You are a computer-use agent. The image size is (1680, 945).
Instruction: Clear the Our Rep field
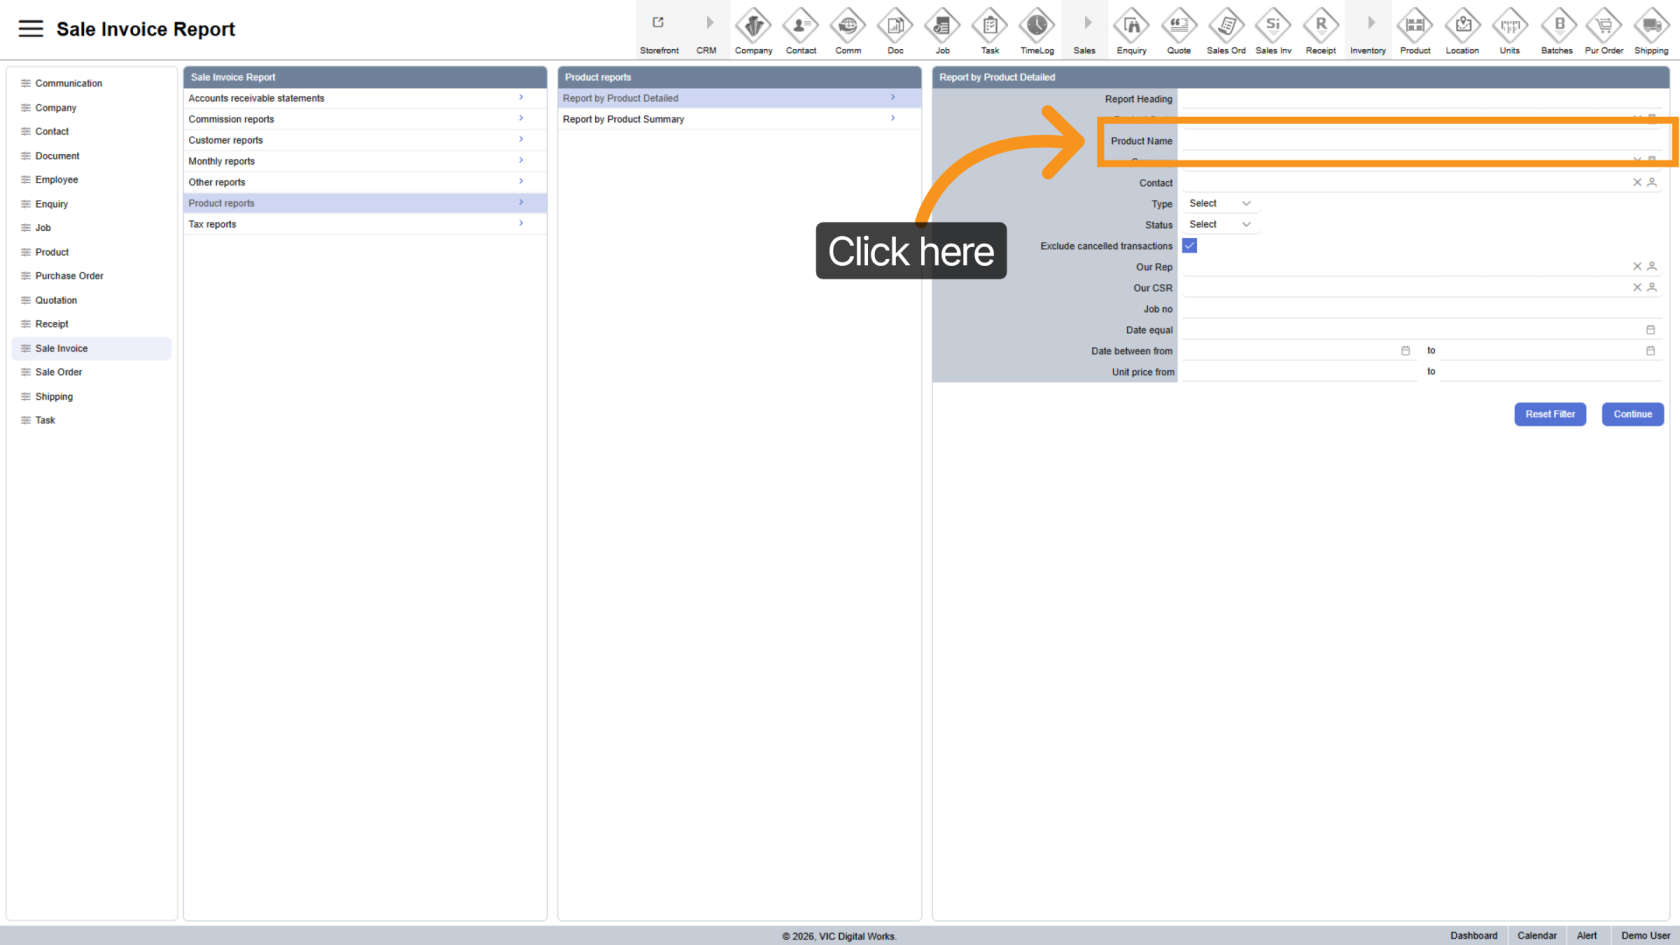pyautogui.click(x=1637, y=267)
